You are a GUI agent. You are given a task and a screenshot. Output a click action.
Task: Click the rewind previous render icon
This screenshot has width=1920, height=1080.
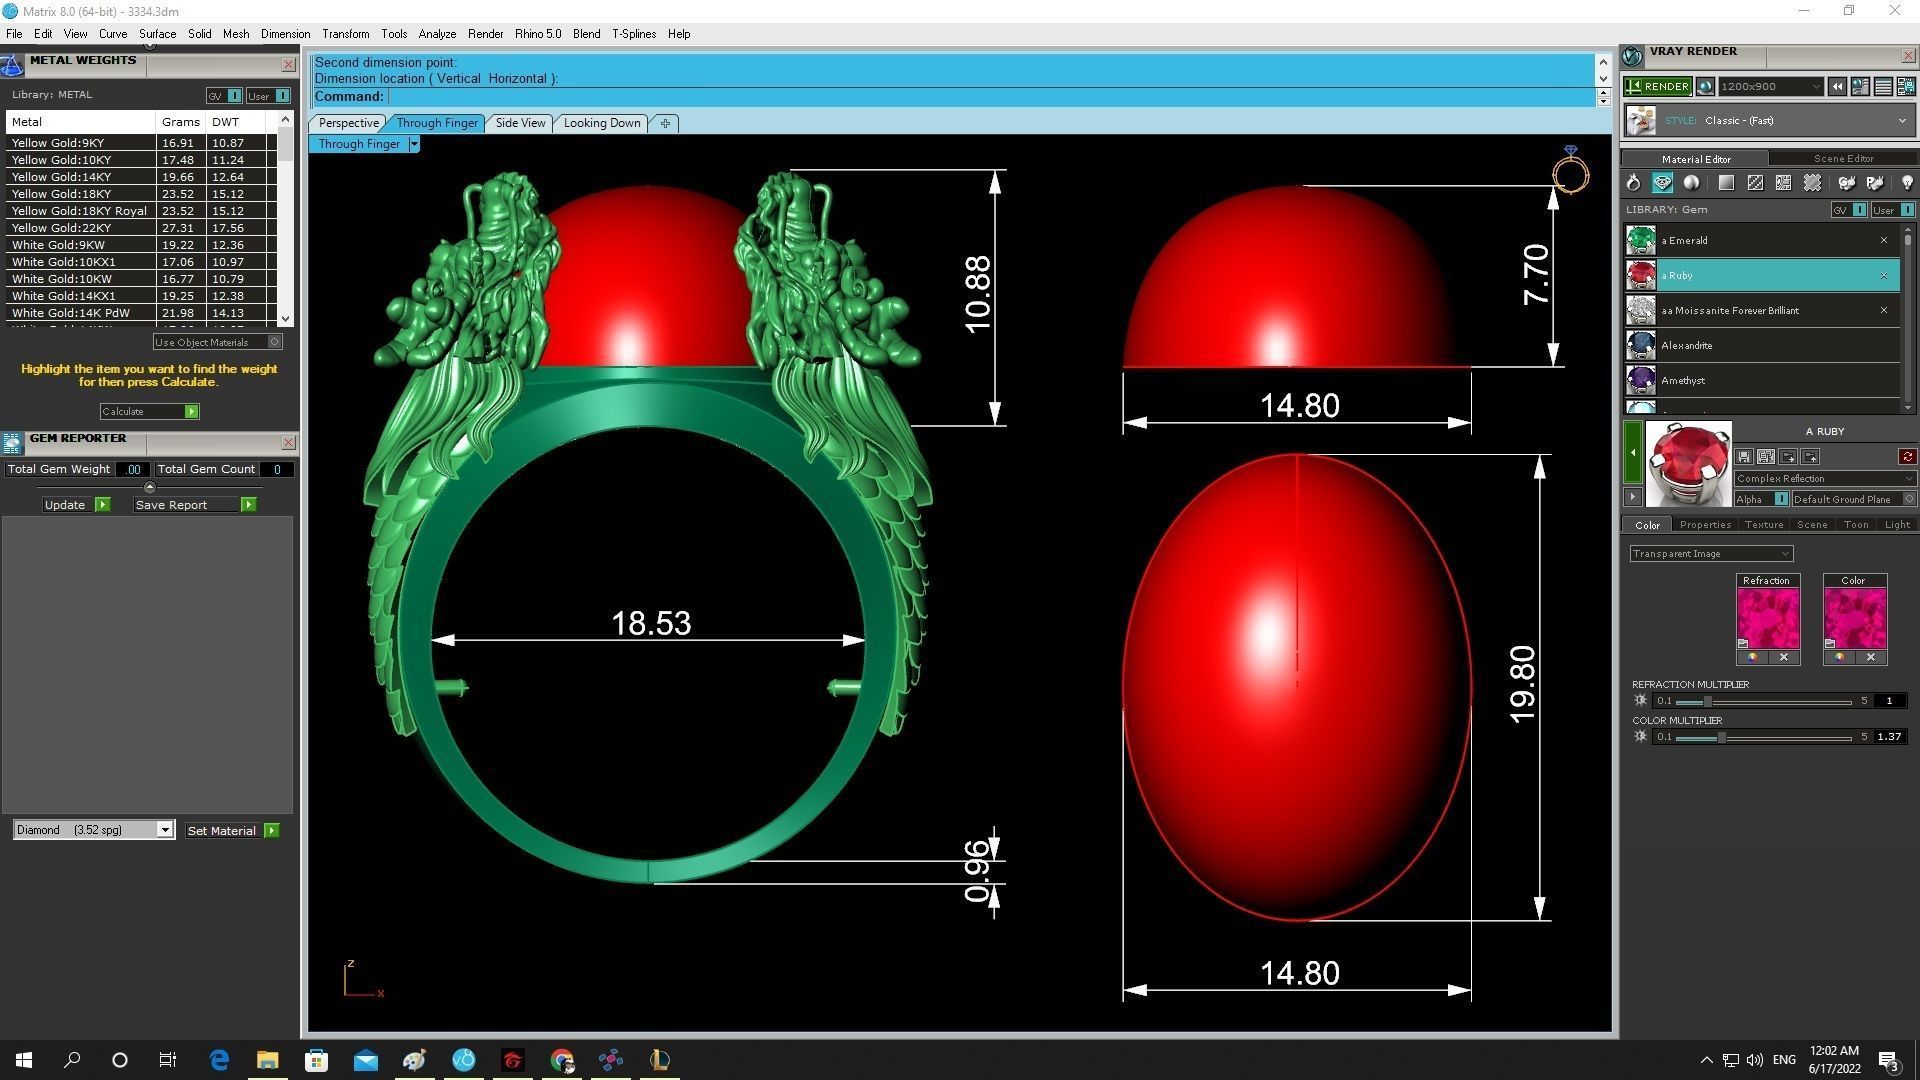coord(1837,87)
